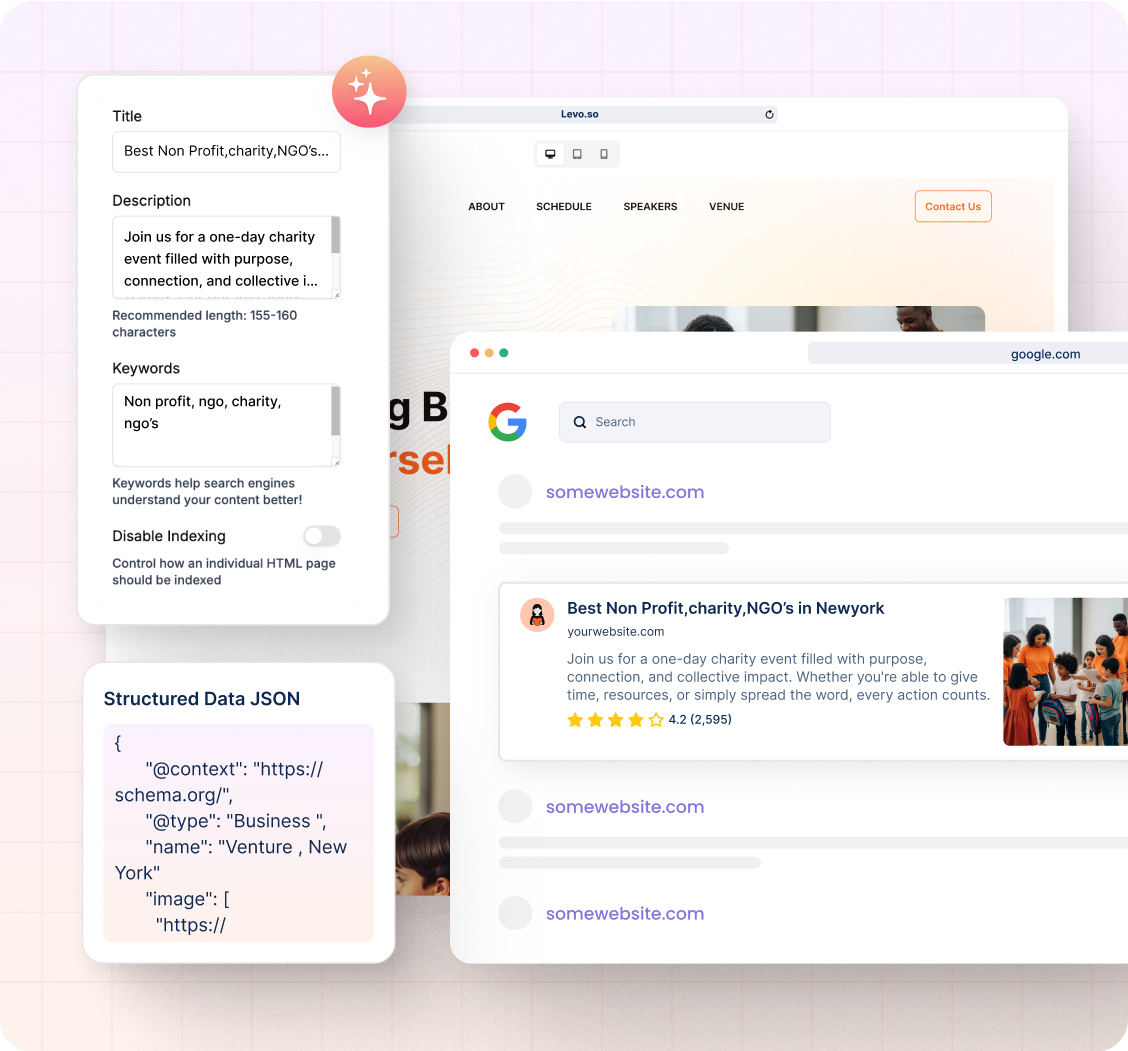Open the ABOUT nav item

(486, 207)
